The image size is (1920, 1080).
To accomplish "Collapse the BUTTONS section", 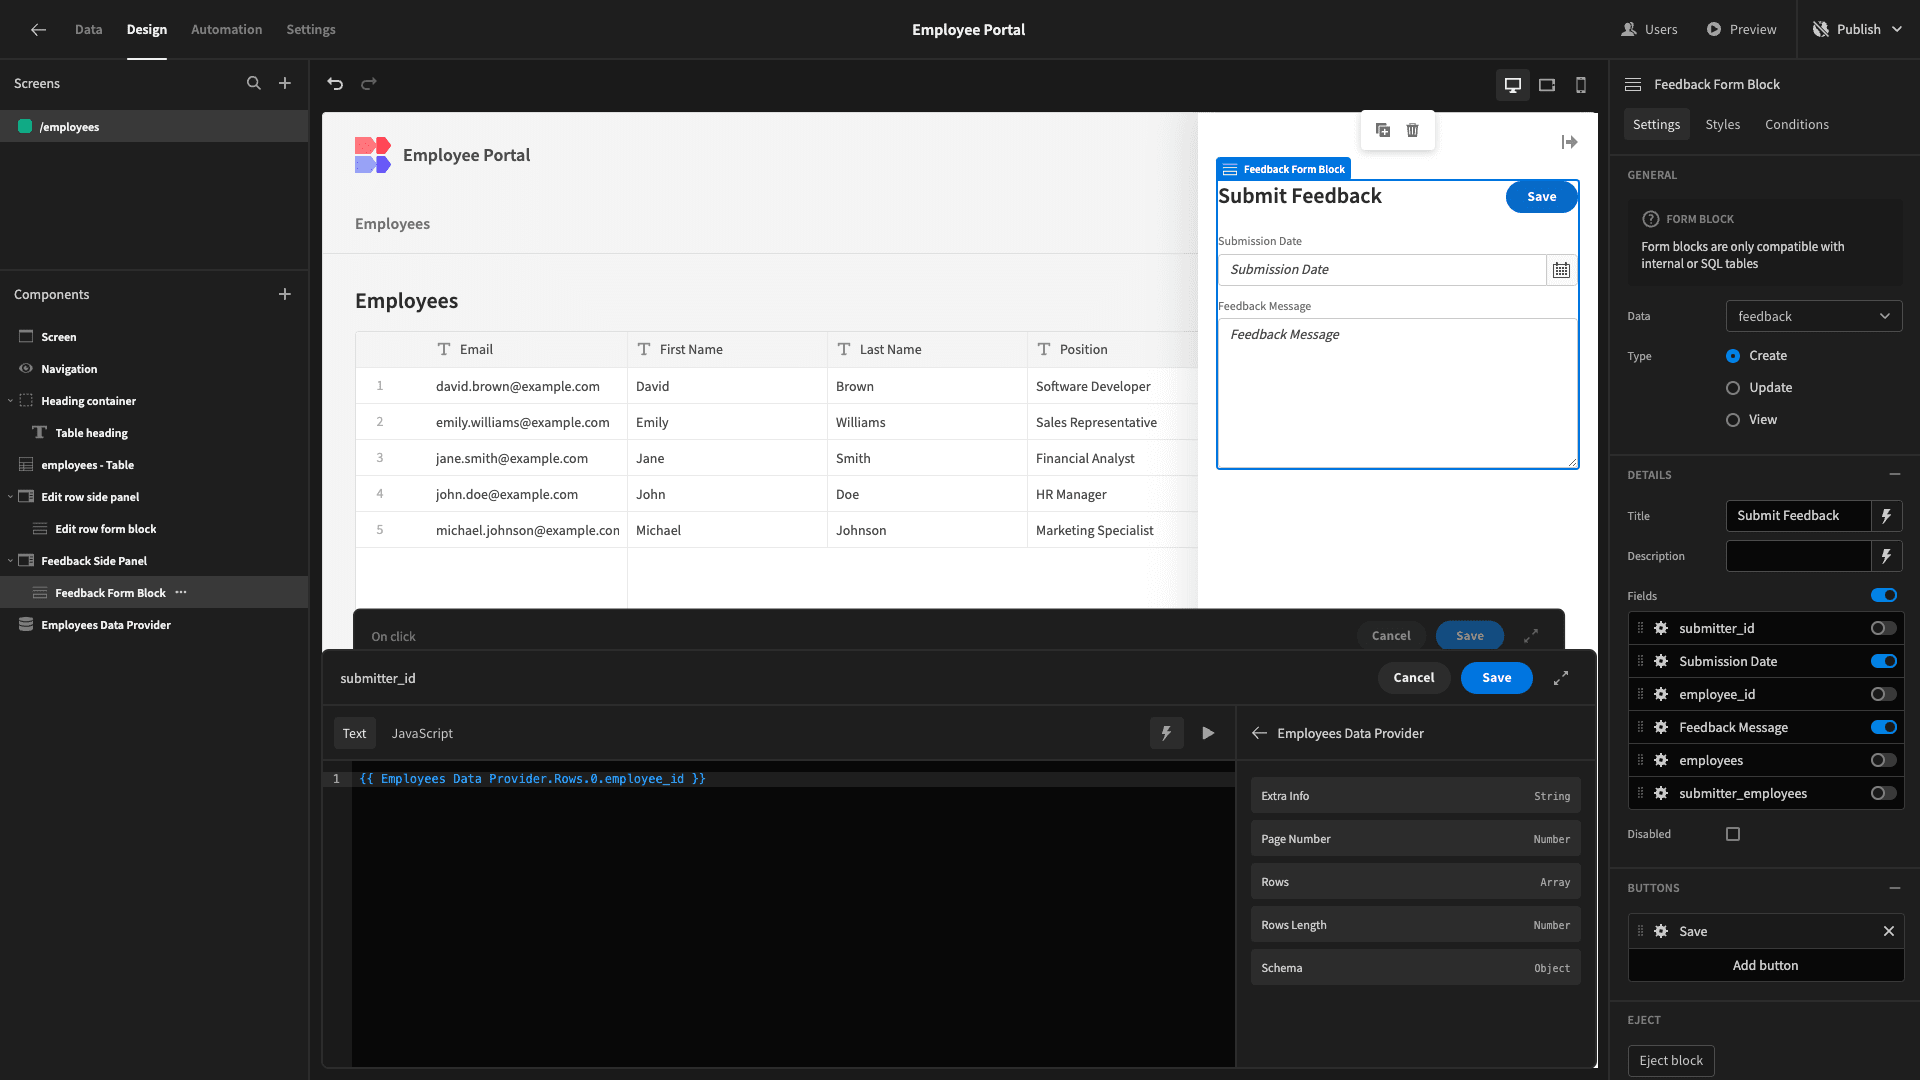I will 1895,888.
